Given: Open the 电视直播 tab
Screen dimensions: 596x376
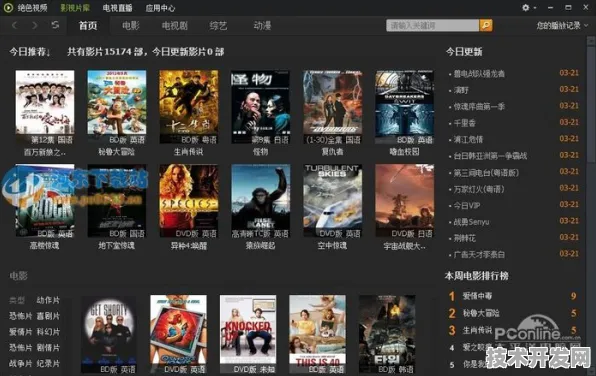Looking at the screenshot, I should (117, 8).
